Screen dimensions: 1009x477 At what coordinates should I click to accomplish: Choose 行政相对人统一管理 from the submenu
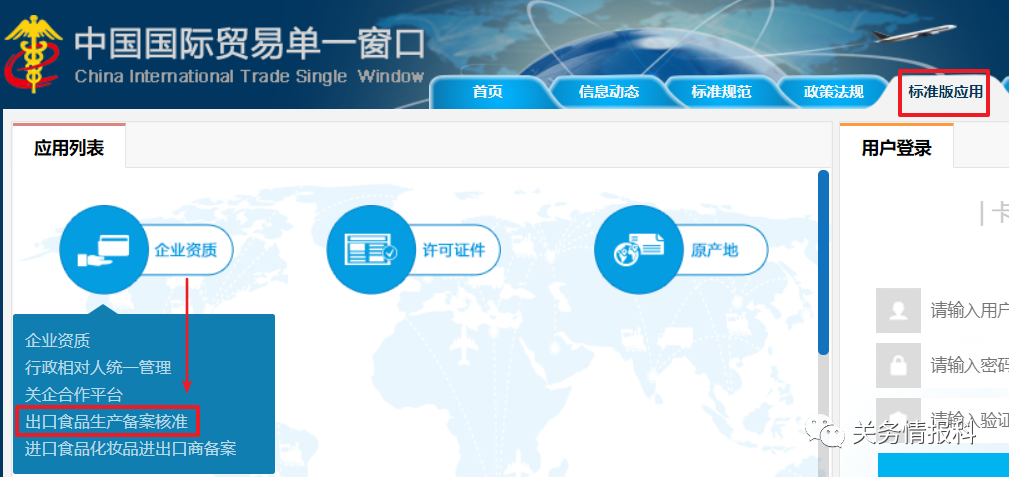tap(98, 368)
